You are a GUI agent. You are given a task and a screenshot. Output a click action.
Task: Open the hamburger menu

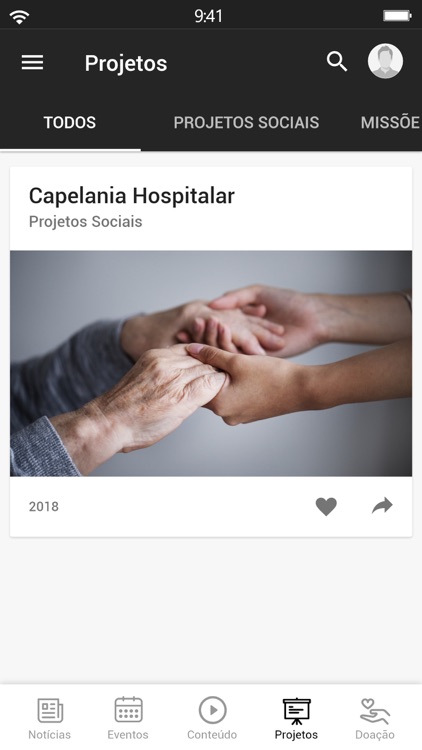pos(33,62)
